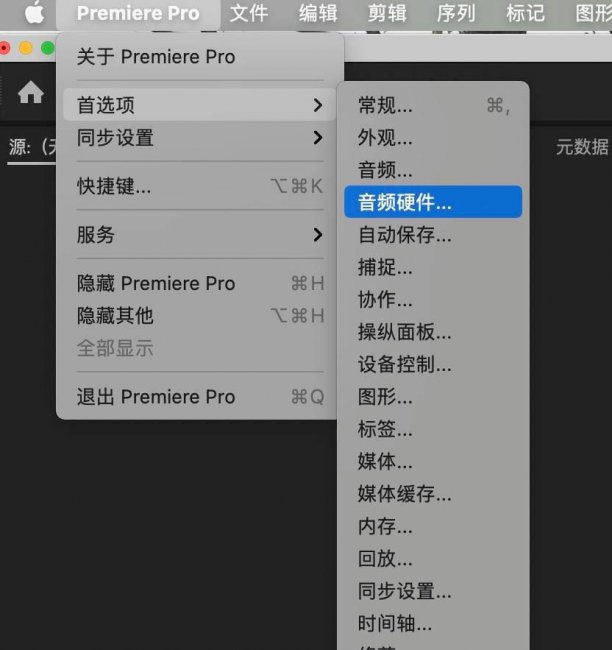Screen dimensions: 612x650
Task: Switch to the 元数据 panel tab
Action: (582, 147)
